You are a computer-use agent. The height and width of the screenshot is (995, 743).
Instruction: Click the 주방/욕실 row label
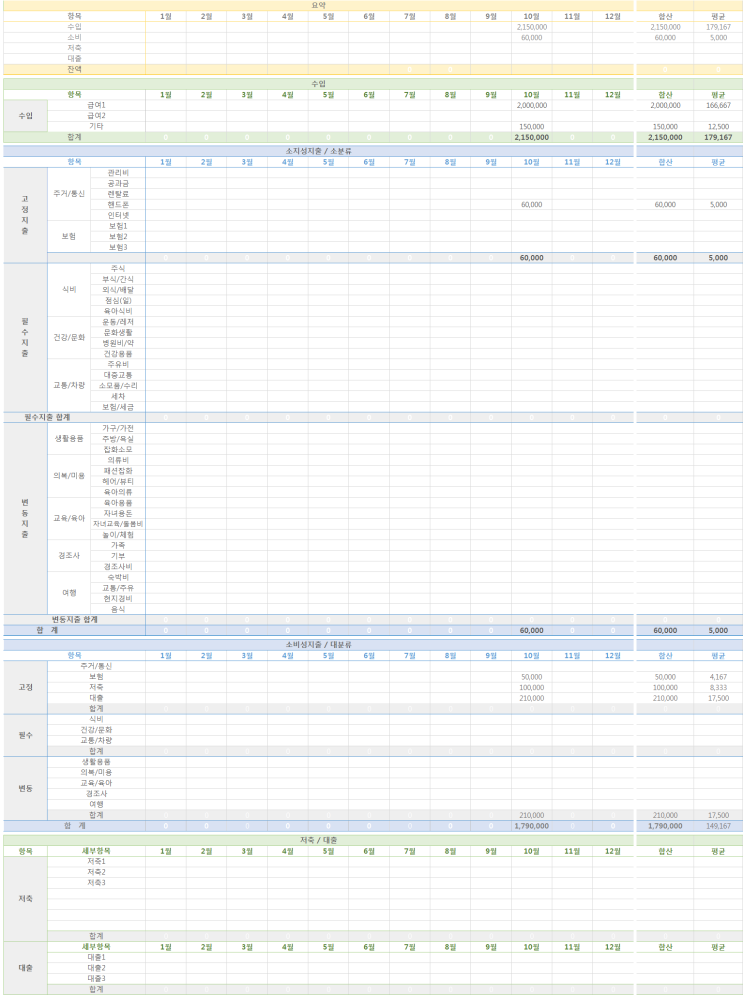click(118, 439)
